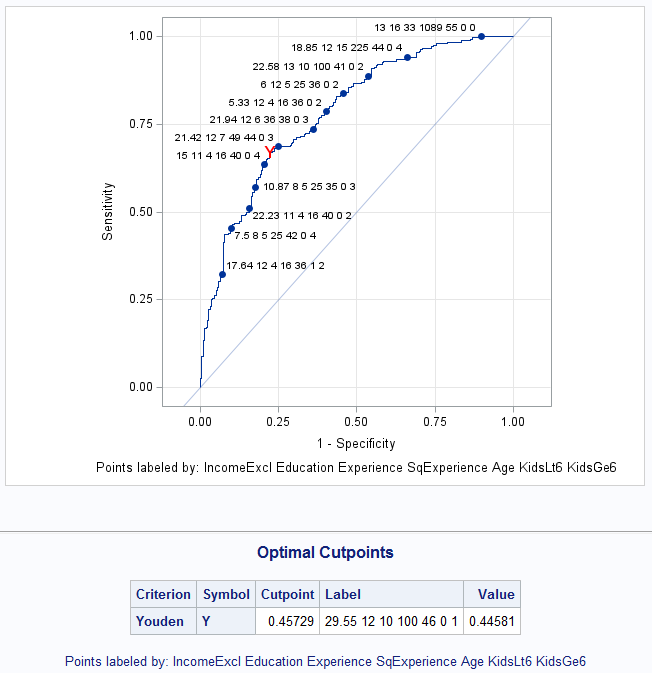Select the ROC point labeled 17.64 12 4 16 36 1 2

pyautogui.click(x=222, y=274)
